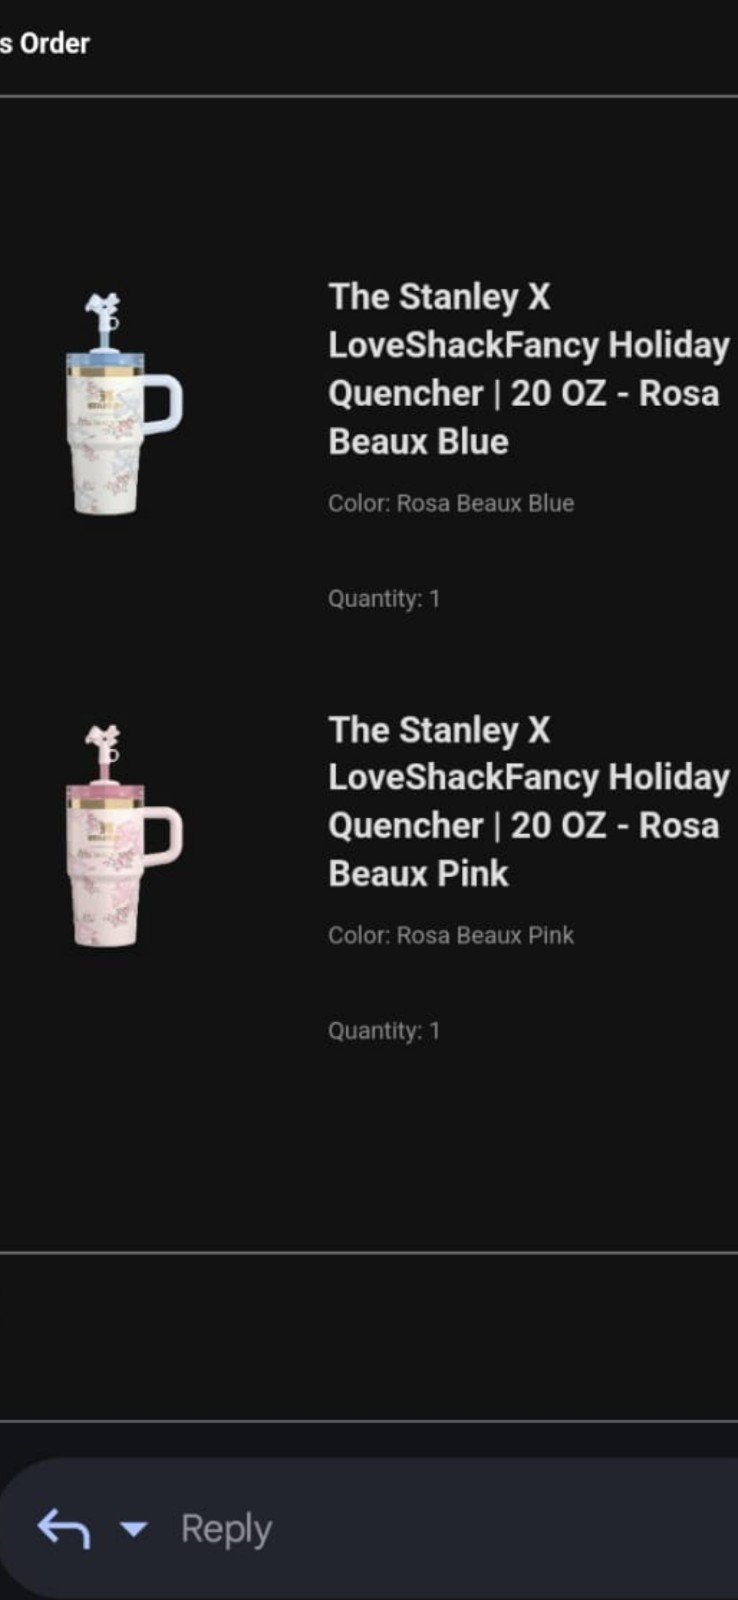
Task: Tap Quantity: 1 under the pink Quencher
Action: [x=384, y=1031]
